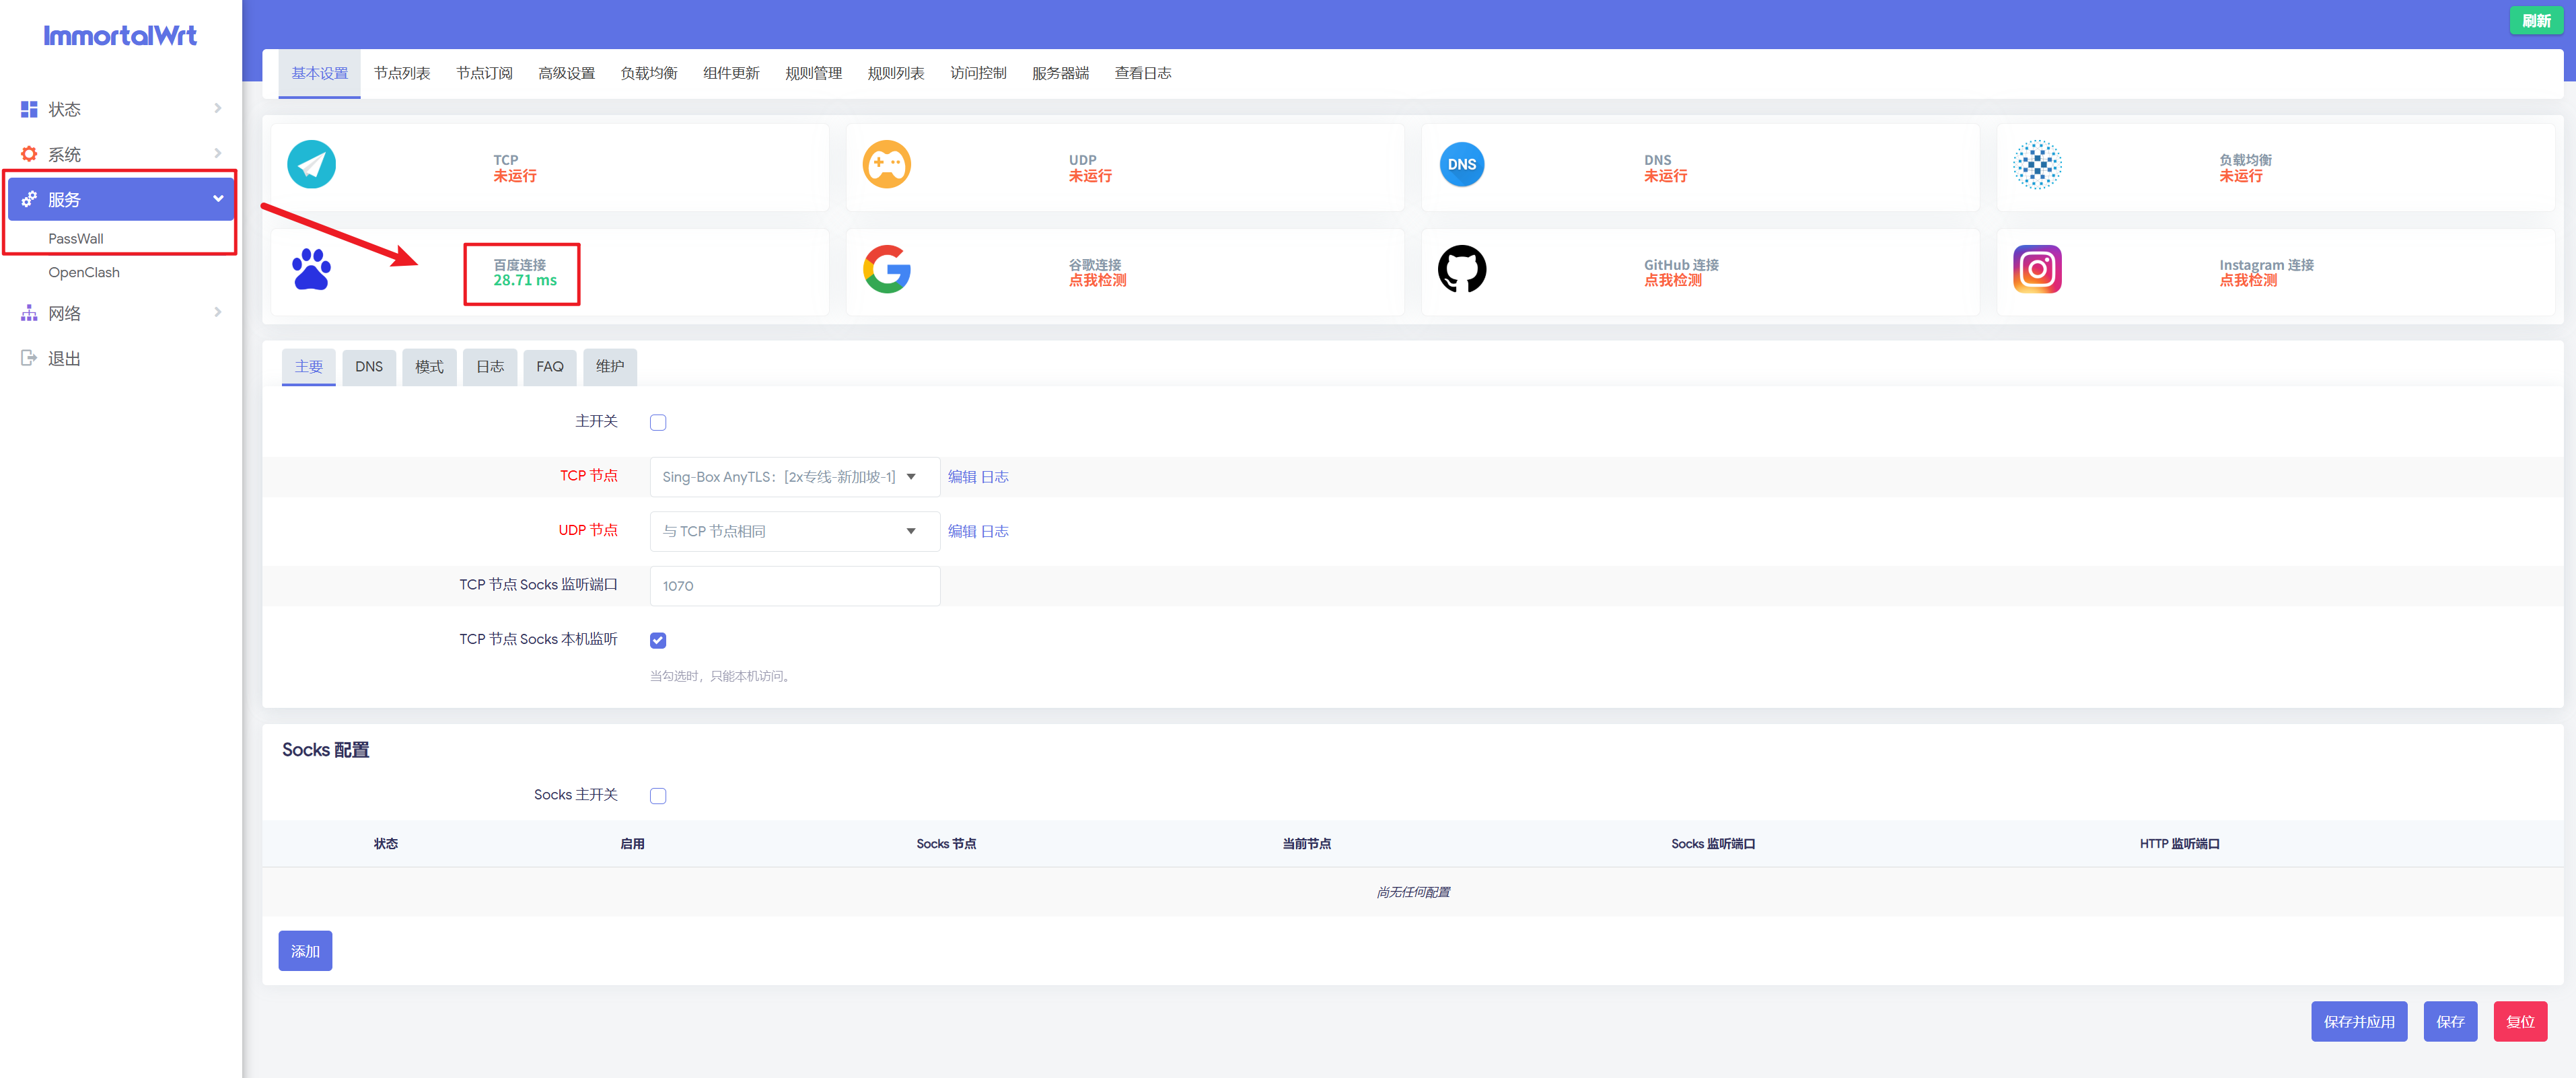Expand the 系统 sidebar menu
The width and height of the screenshot is (2576, 1078).
[x=121, y=154]
